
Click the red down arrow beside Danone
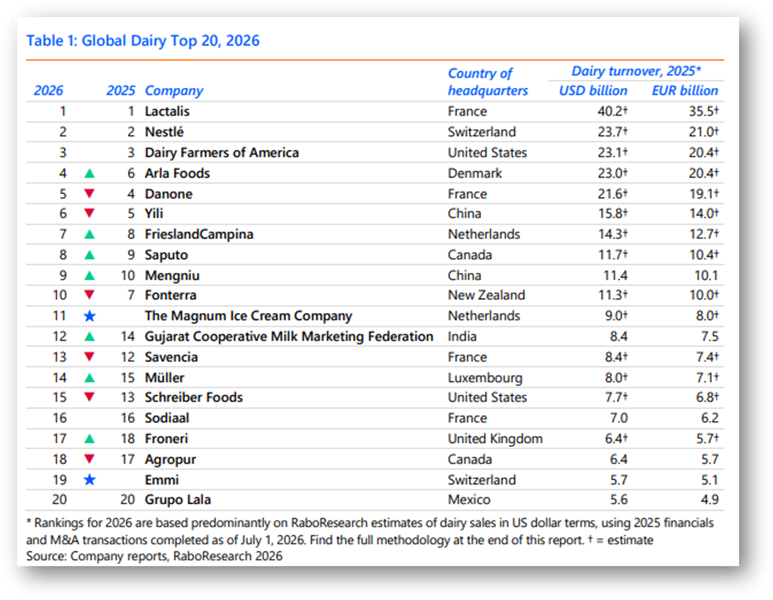tap(89, 194)
